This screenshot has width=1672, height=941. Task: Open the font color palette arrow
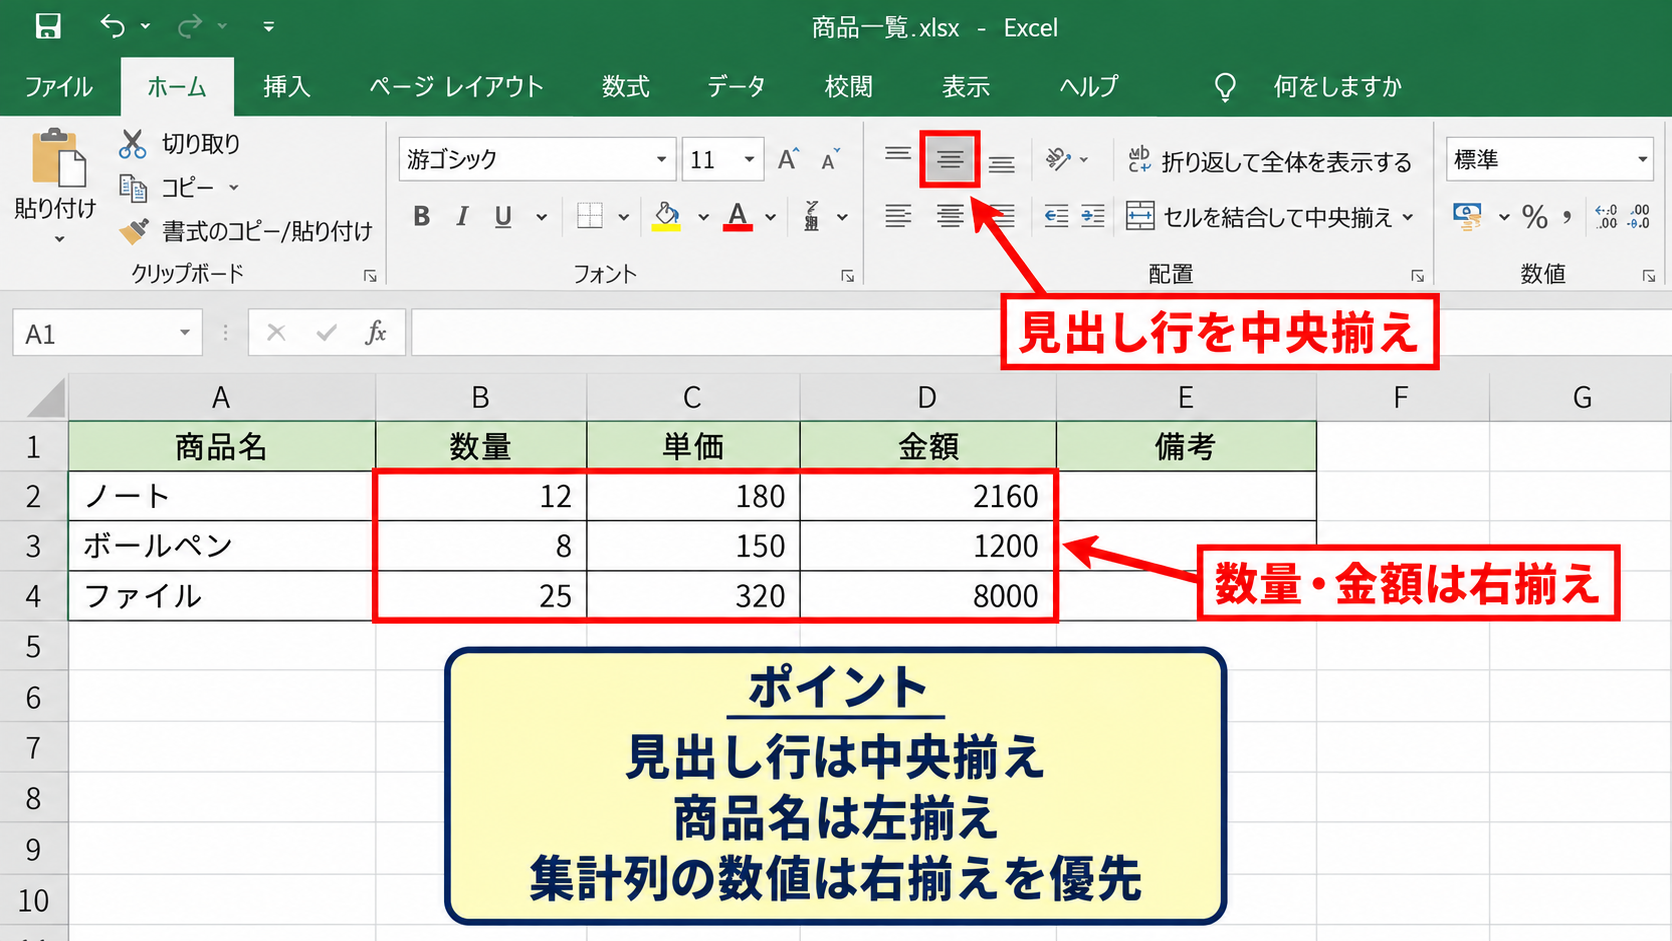pyautogui.click(x=771, y=217)
